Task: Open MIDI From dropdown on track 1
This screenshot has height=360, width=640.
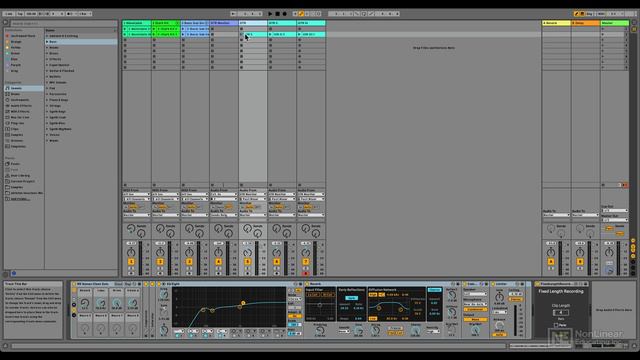Action: click(137, 194)
